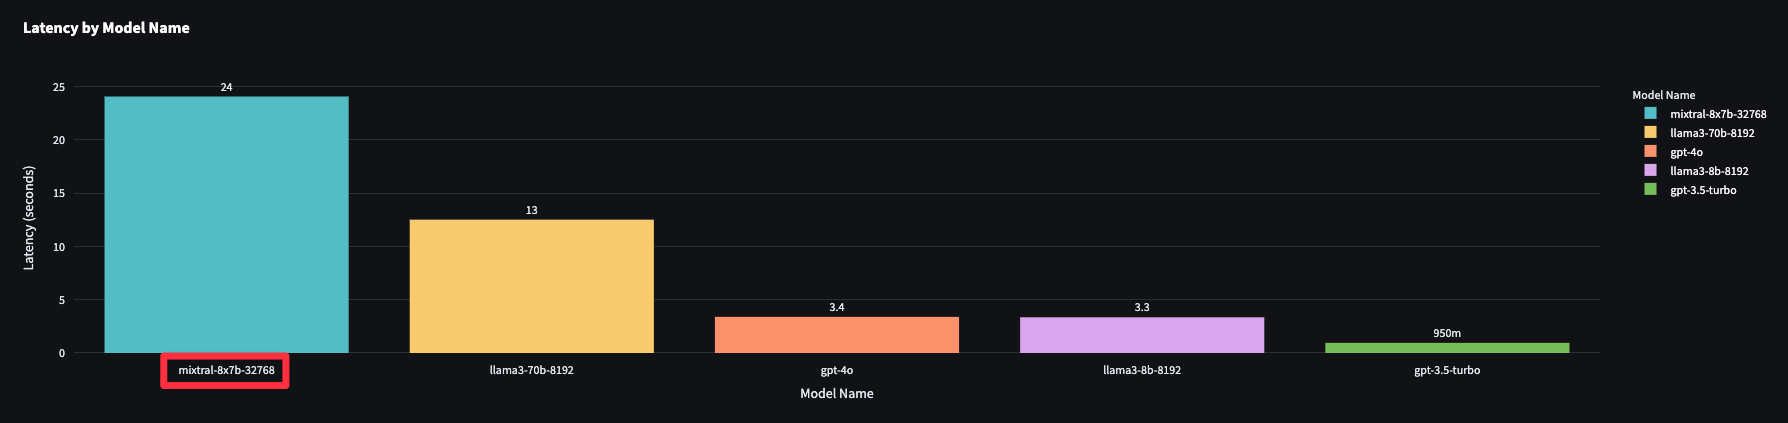Click the highlighted mixtral-8x7b-32768 x-axis label

pyautogui.click(x=226, y=370)
